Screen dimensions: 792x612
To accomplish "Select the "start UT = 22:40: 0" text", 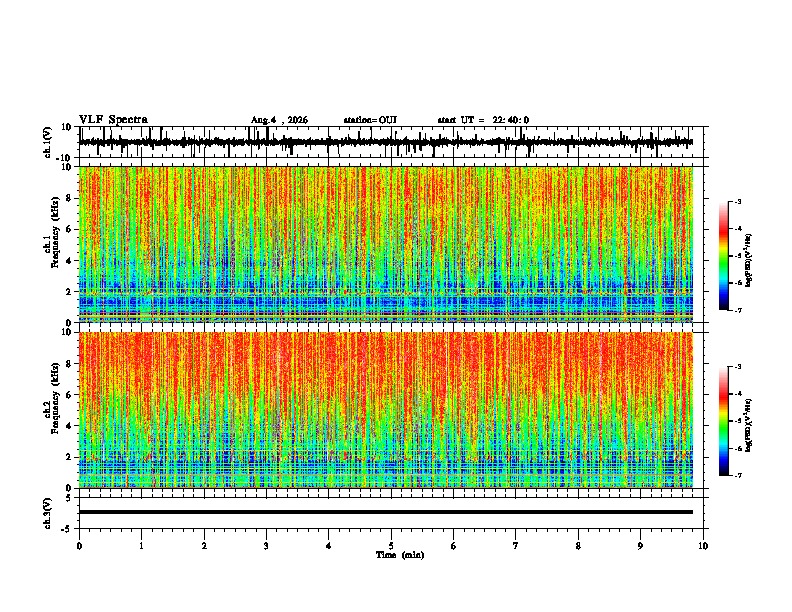I will (483, 120).
